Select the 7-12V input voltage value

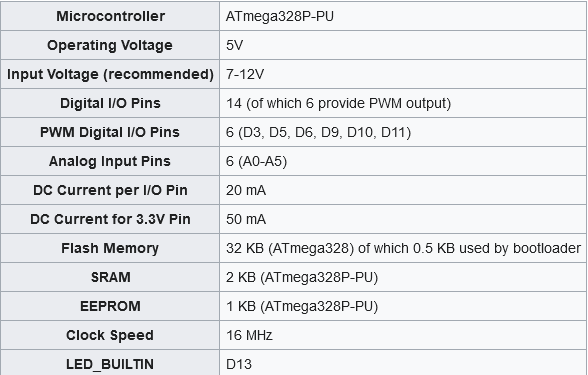point(245,74)
